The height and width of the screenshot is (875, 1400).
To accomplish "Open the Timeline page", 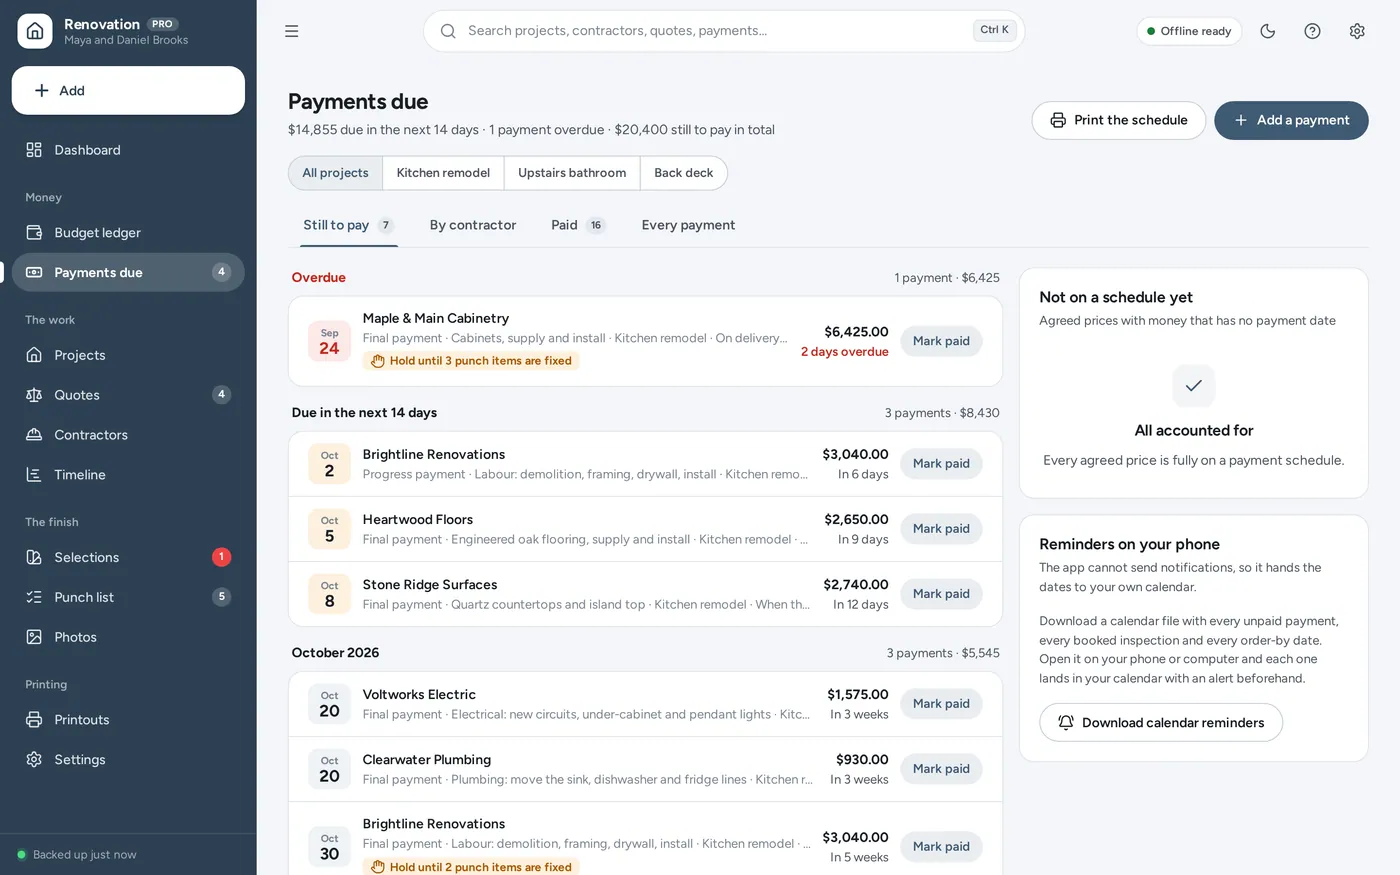I will [128, 475].
